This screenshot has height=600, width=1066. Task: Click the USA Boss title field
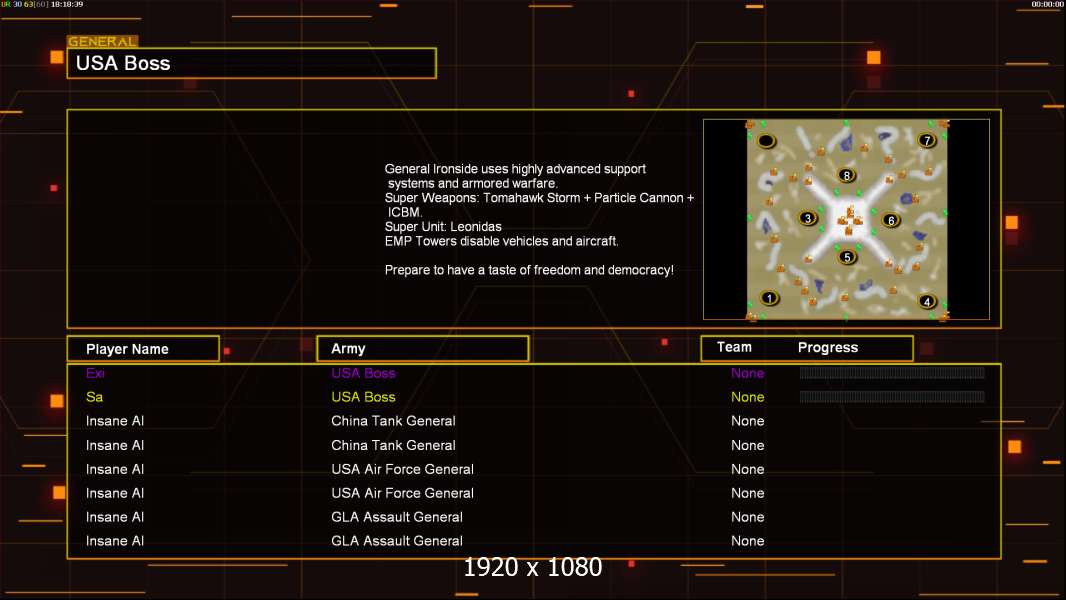[x=252, y=63]
